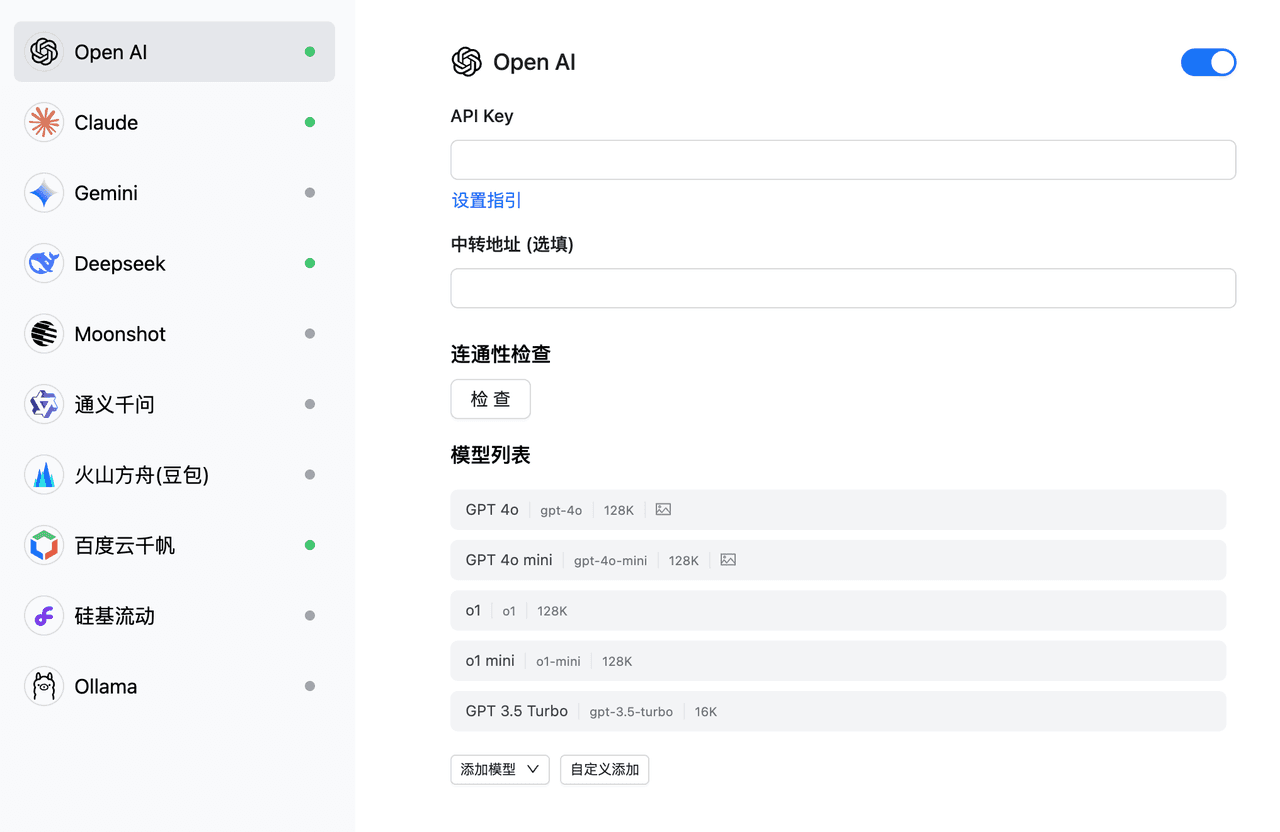
Task: Click the 通义千问 provider icon
Action: (44, 404)
